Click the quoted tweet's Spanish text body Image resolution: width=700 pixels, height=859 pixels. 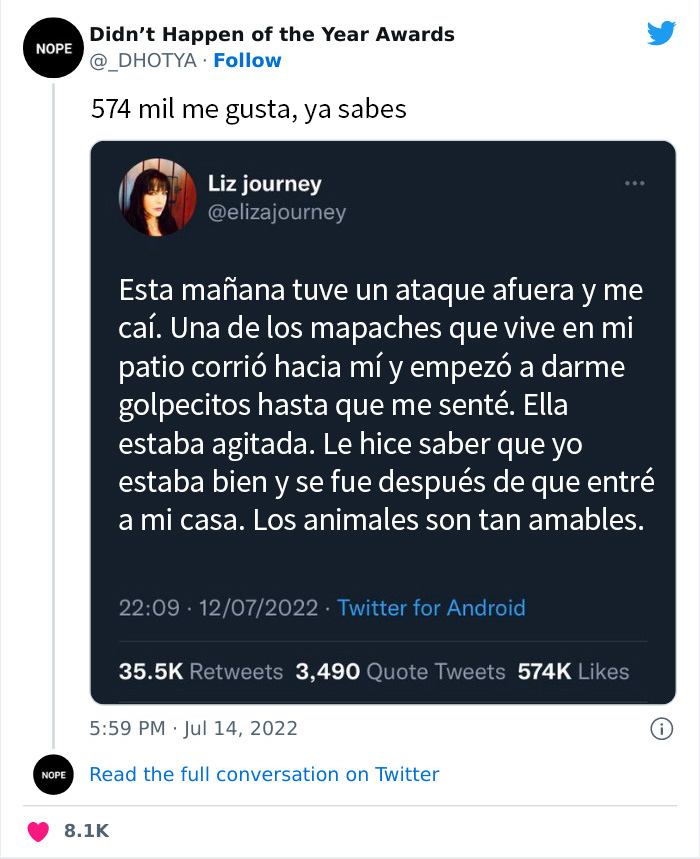point(385,406)
